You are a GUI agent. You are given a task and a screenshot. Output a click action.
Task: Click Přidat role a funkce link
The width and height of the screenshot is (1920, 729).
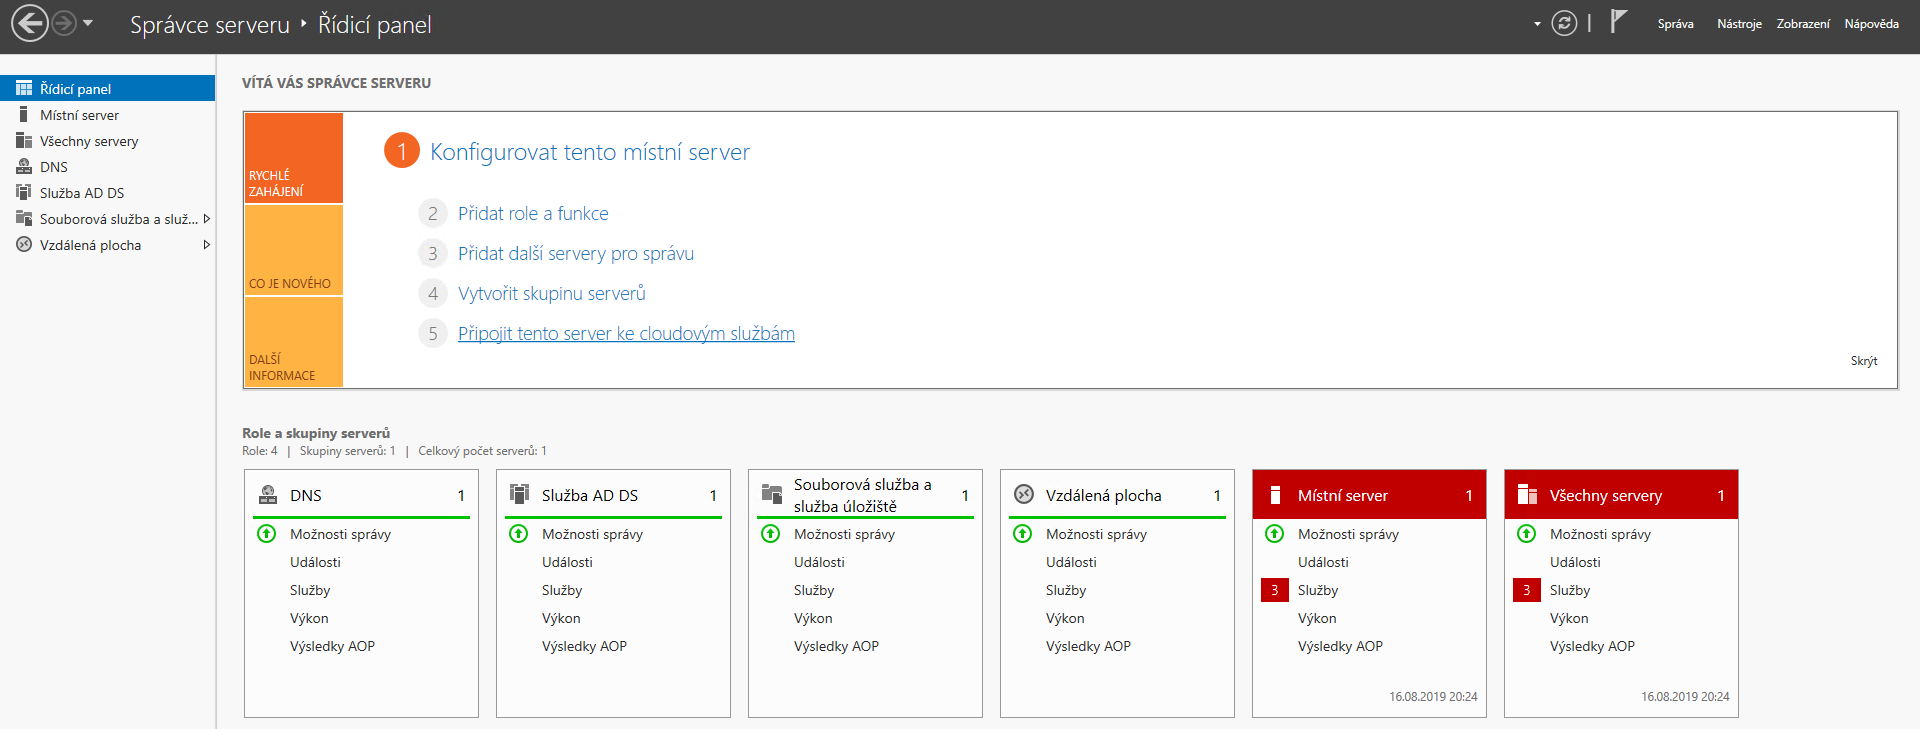[533, 214]
